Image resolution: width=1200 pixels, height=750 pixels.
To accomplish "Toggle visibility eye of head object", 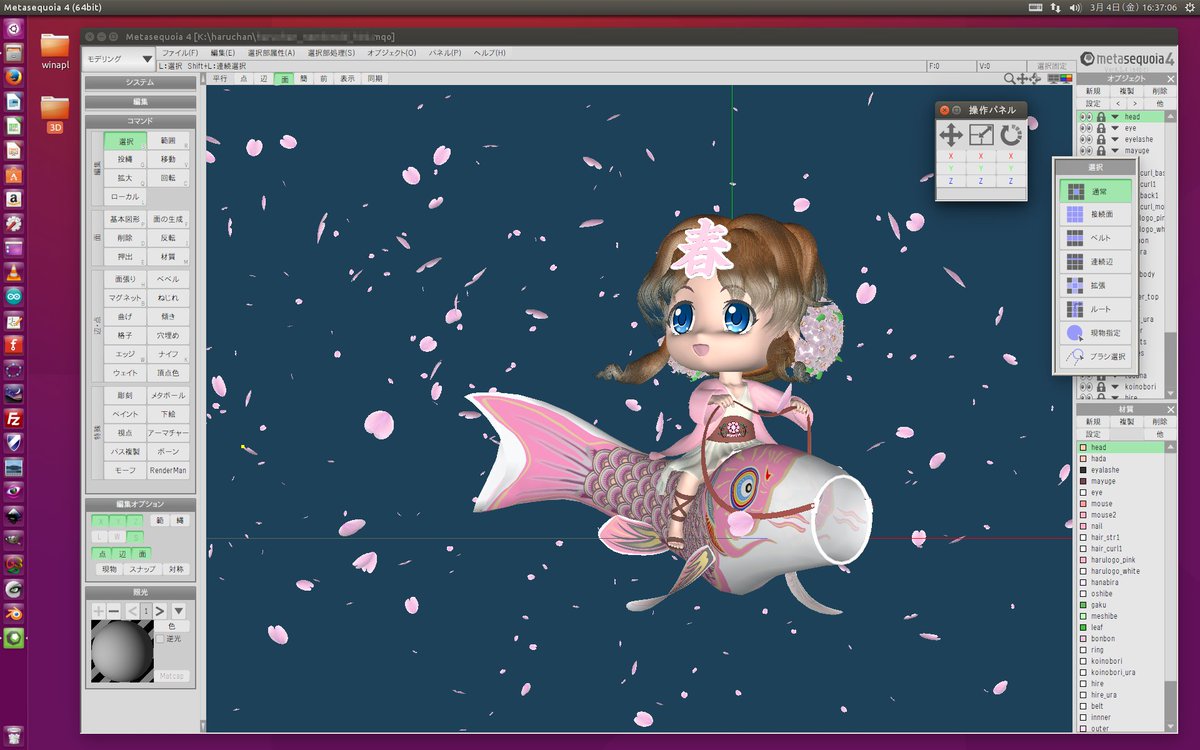I will (x=1085, y=117).
